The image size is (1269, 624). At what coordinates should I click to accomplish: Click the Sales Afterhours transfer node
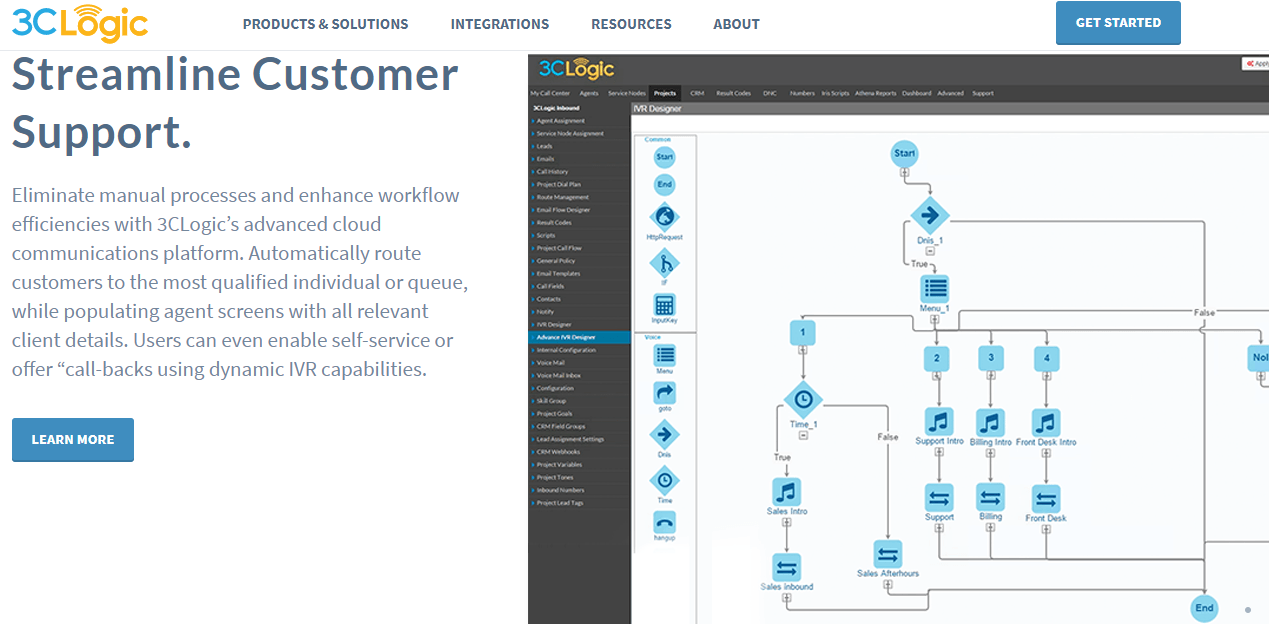click(x=888, y=553)
